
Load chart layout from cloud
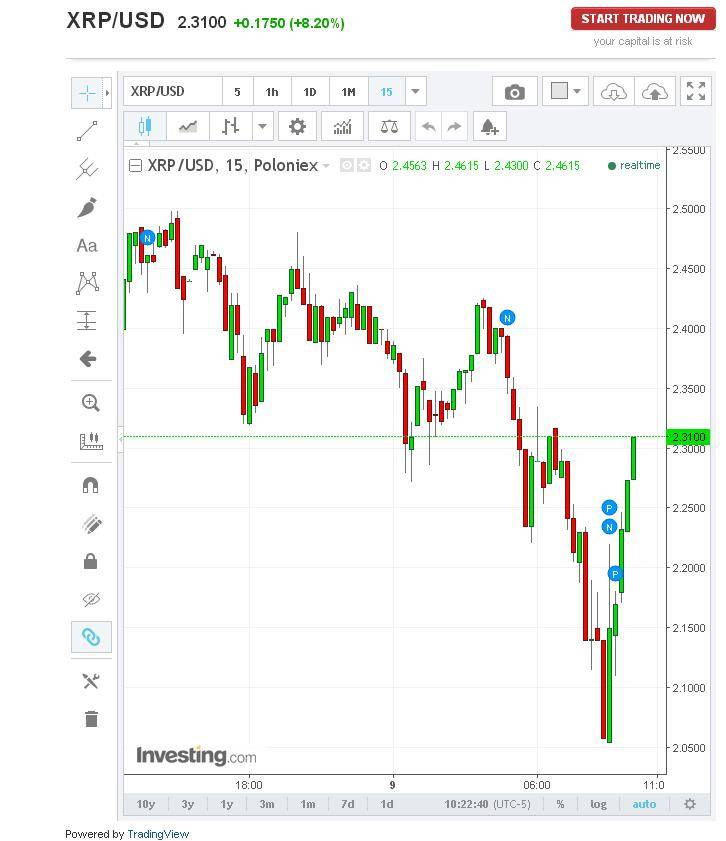click(x=613, y=92)
